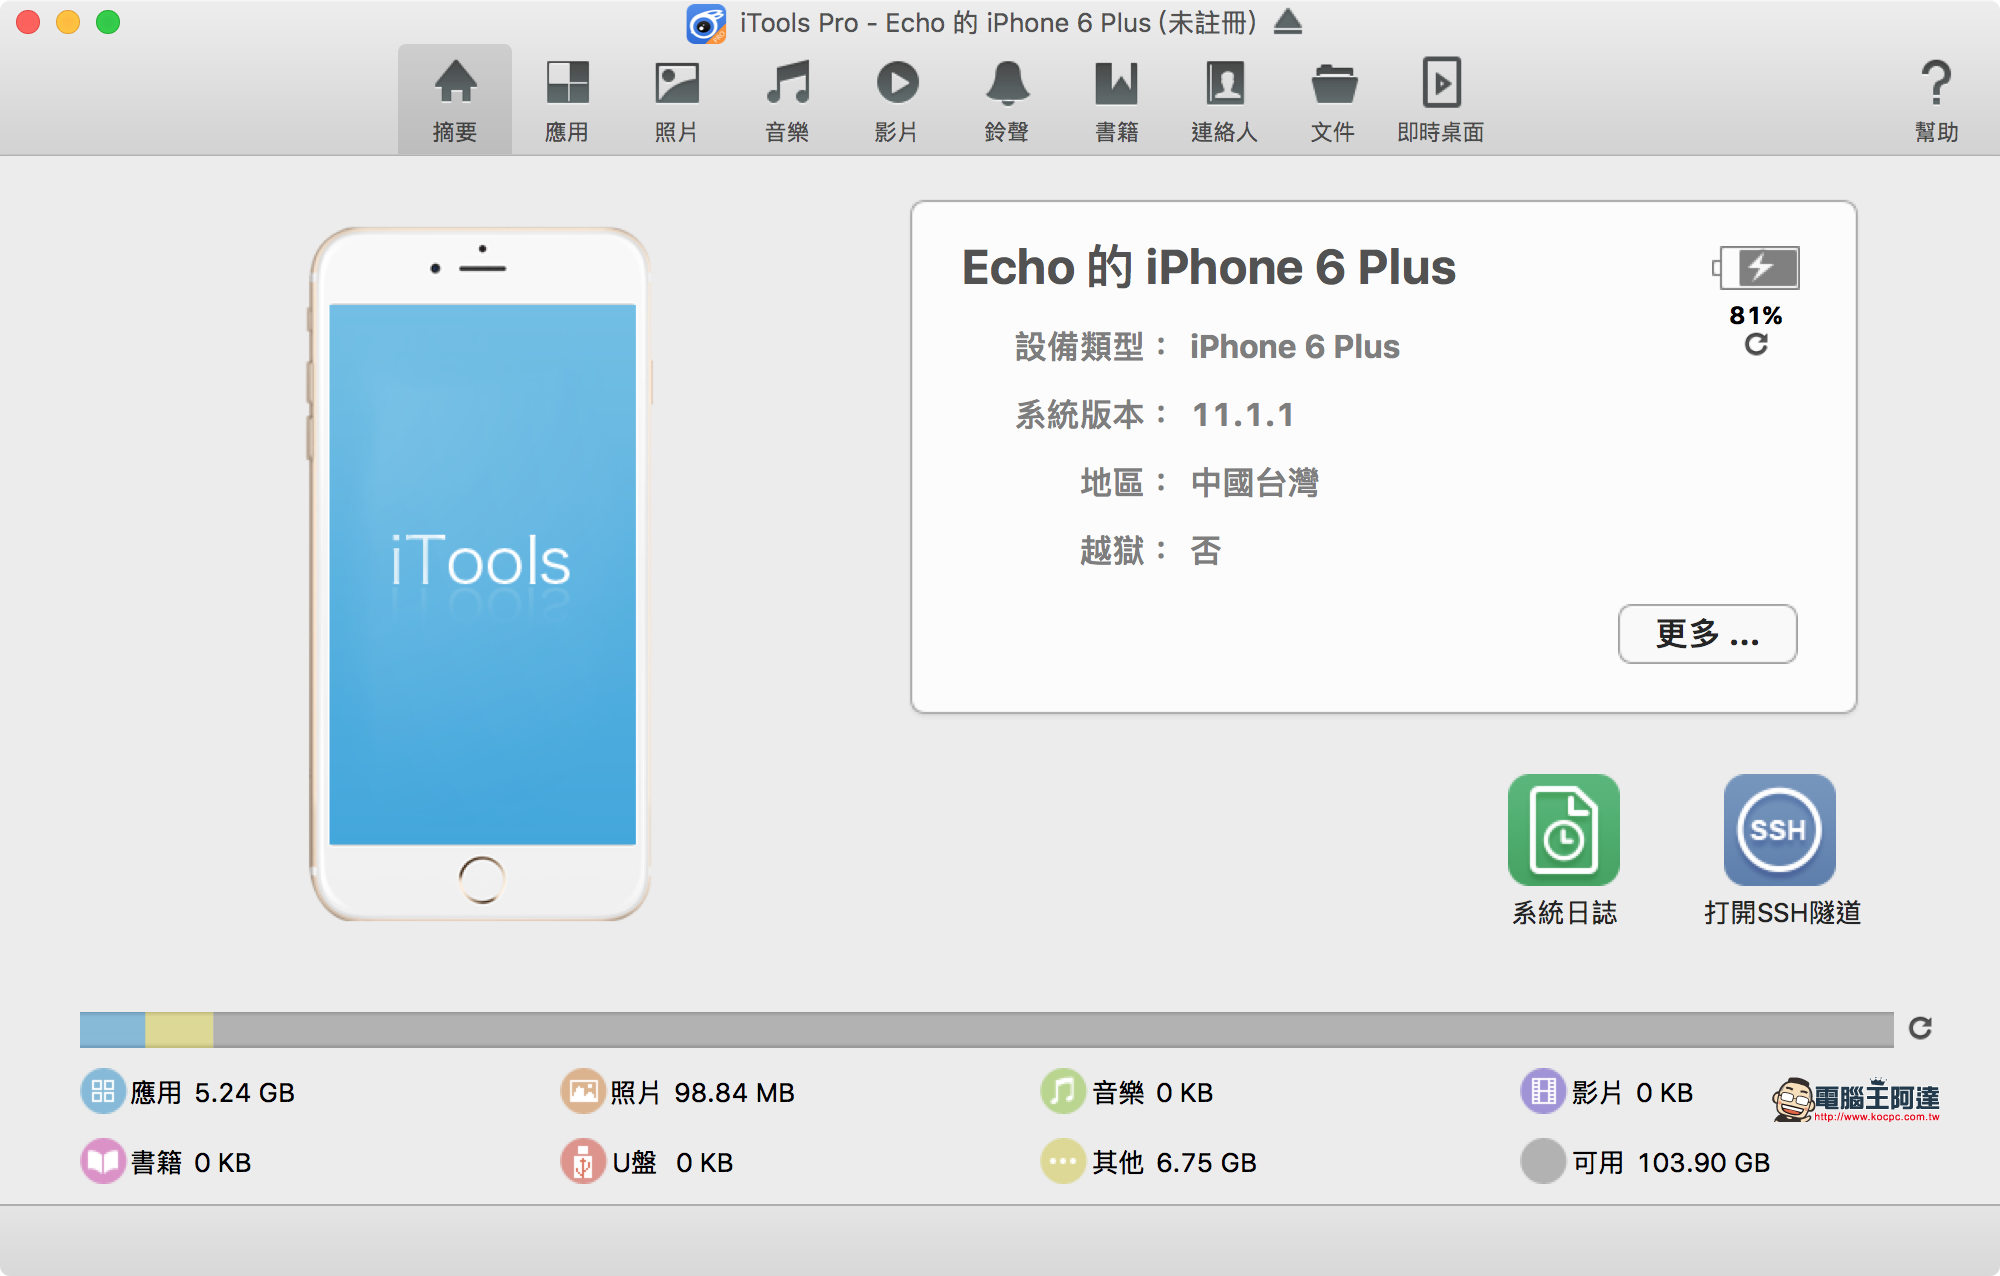This screenshot has height=1276, width=2000.
Task: Click the 其他 storage legend icon
Action: (x=1063, y=1161)
